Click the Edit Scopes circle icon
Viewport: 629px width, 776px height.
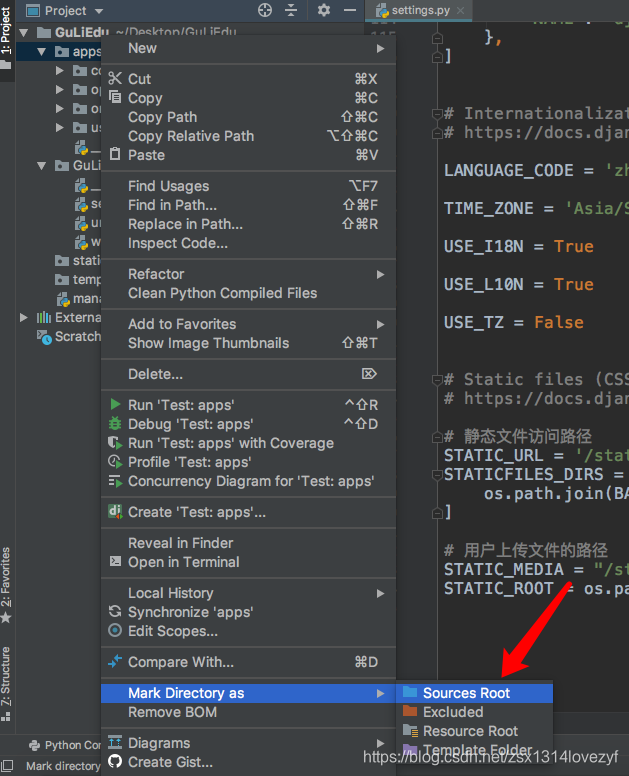pos(115,630)
